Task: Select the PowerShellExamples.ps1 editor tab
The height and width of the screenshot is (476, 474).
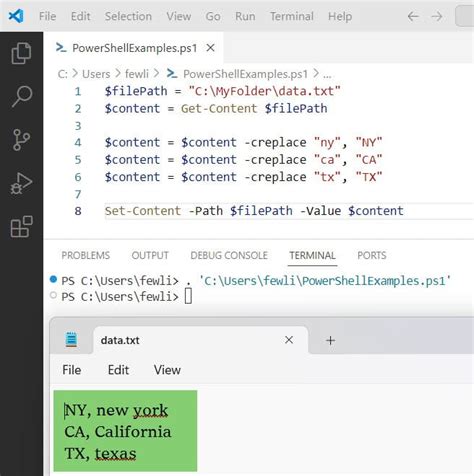Action: (x=133, y=48)
